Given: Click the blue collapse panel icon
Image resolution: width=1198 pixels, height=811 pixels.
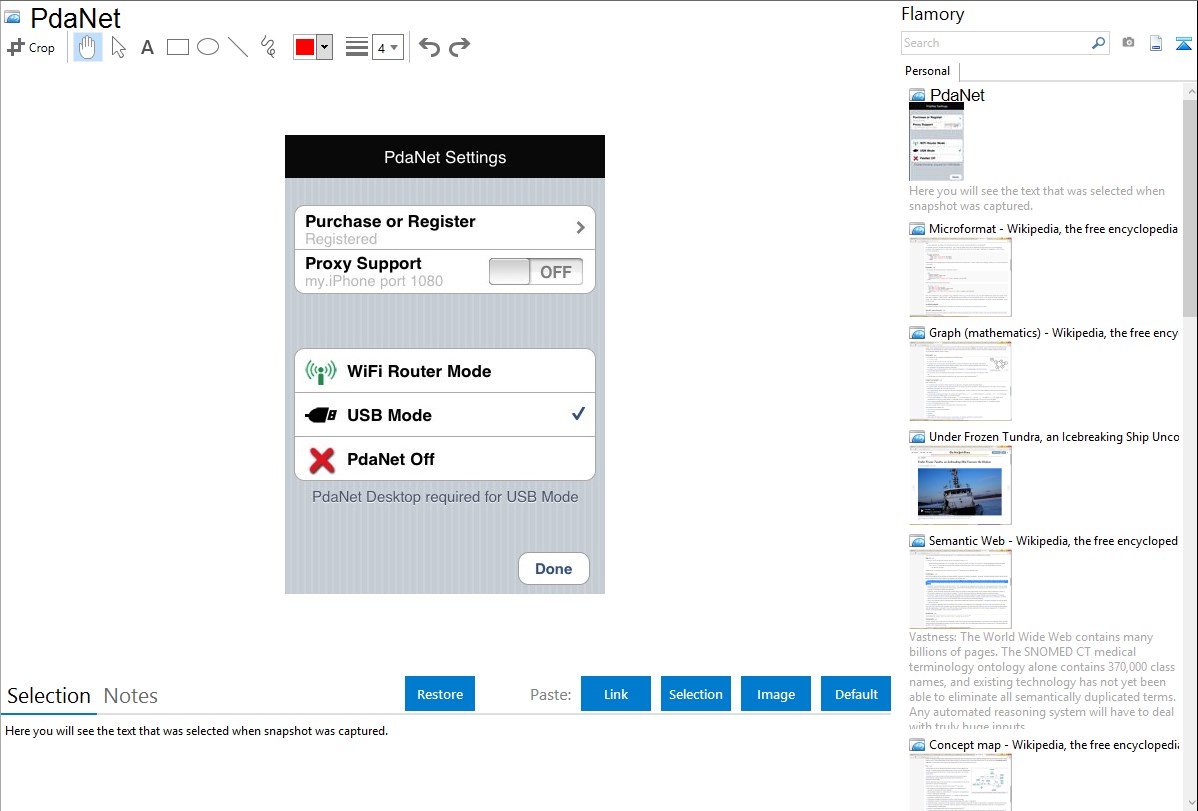Looking at the screenshot, I should (1183, 43).
